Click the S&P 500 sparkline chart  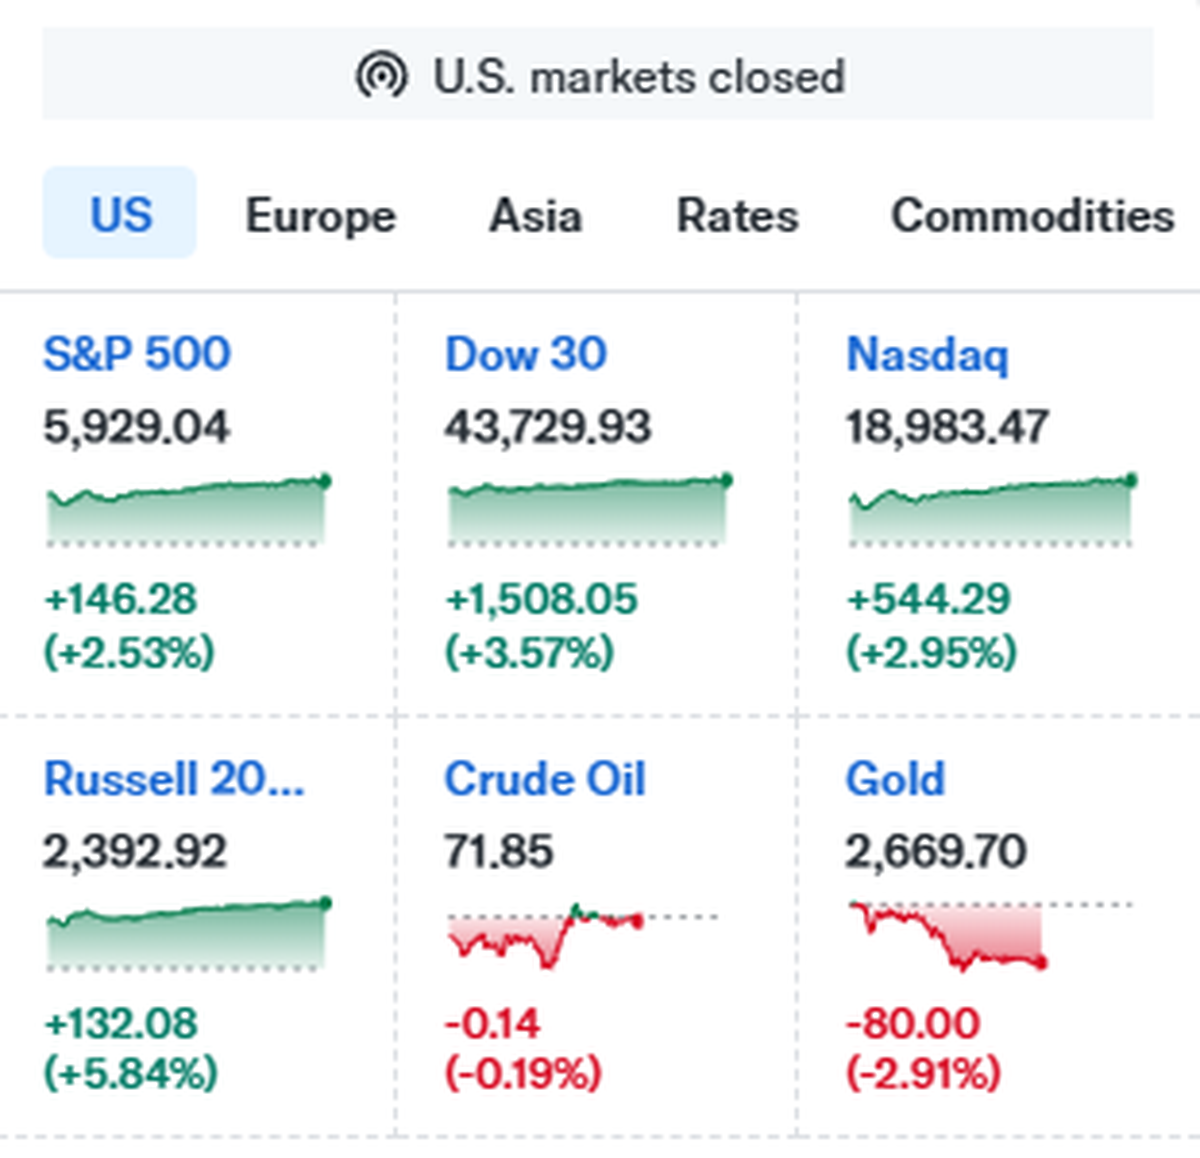click(x=187, y=511)
